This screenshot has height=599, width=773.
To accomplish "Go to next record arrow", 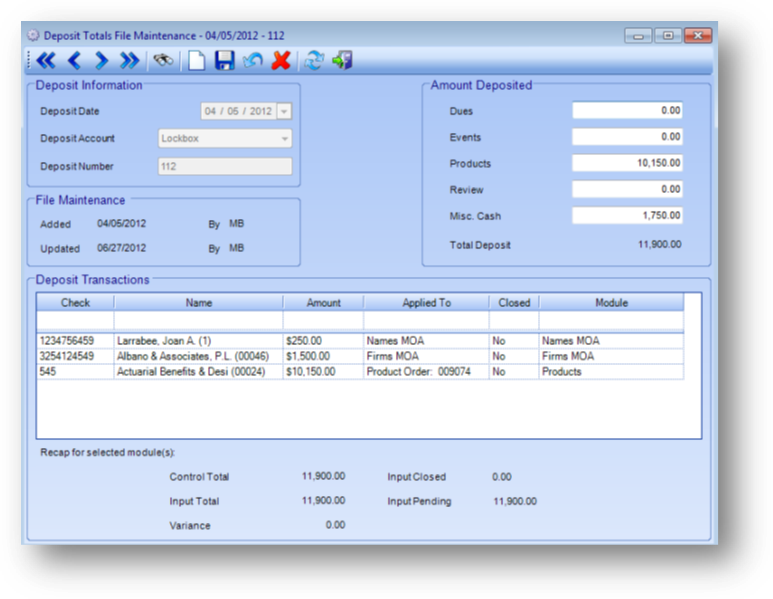I will [101, 61].
